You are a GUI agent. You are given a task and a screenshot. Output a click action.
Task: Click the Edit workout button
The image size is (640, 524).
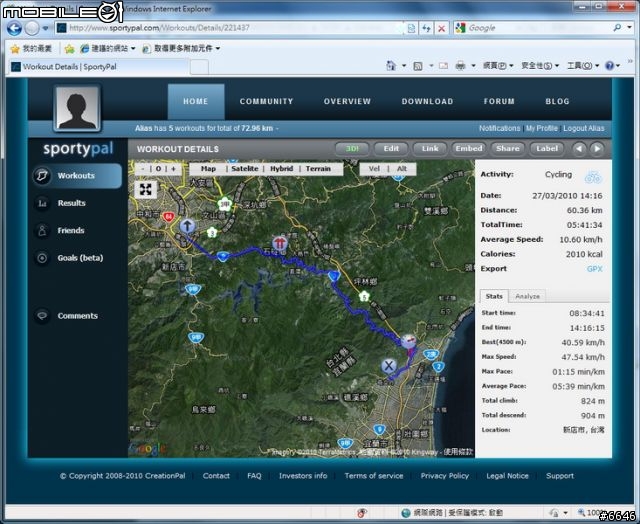(x=391, y=149)
